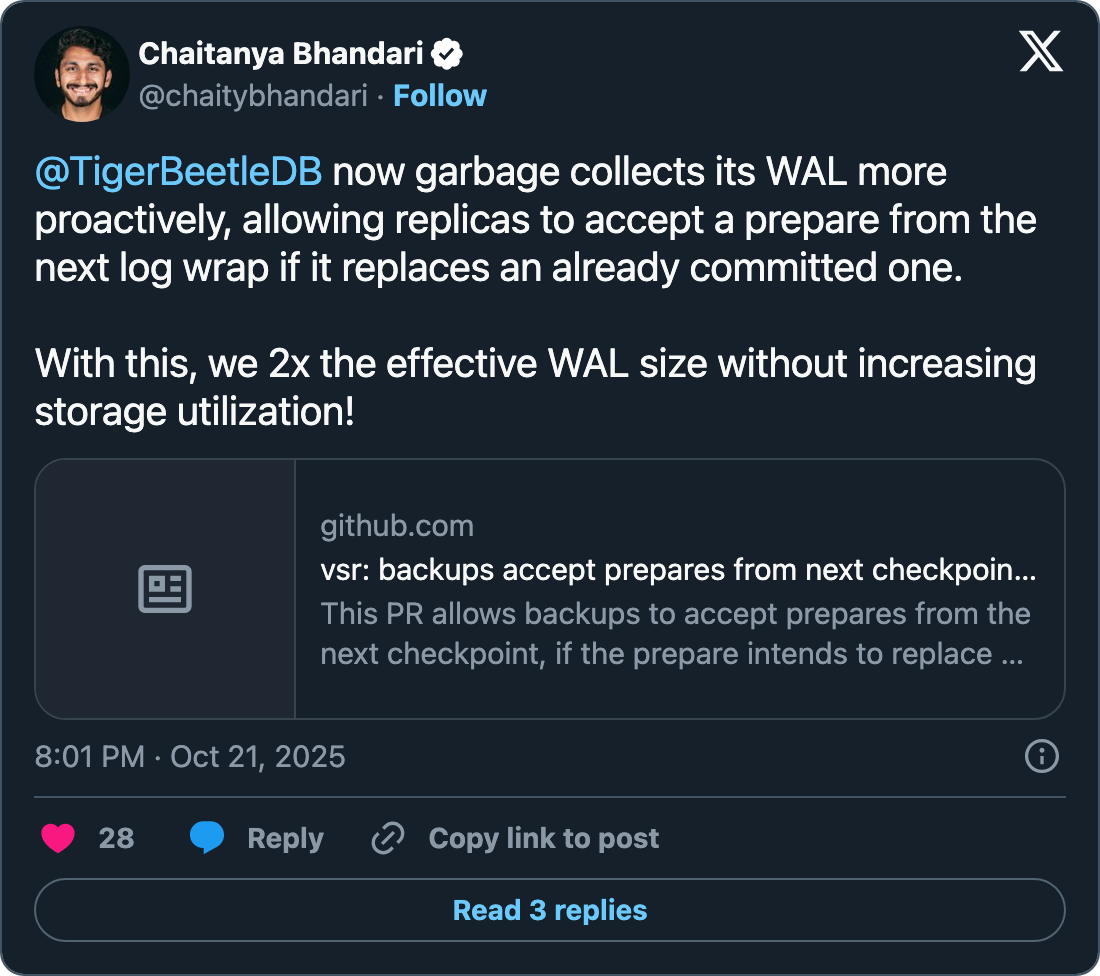Follow the tweet author
This screenshot has width=1100, height=976.
(440, 96)
